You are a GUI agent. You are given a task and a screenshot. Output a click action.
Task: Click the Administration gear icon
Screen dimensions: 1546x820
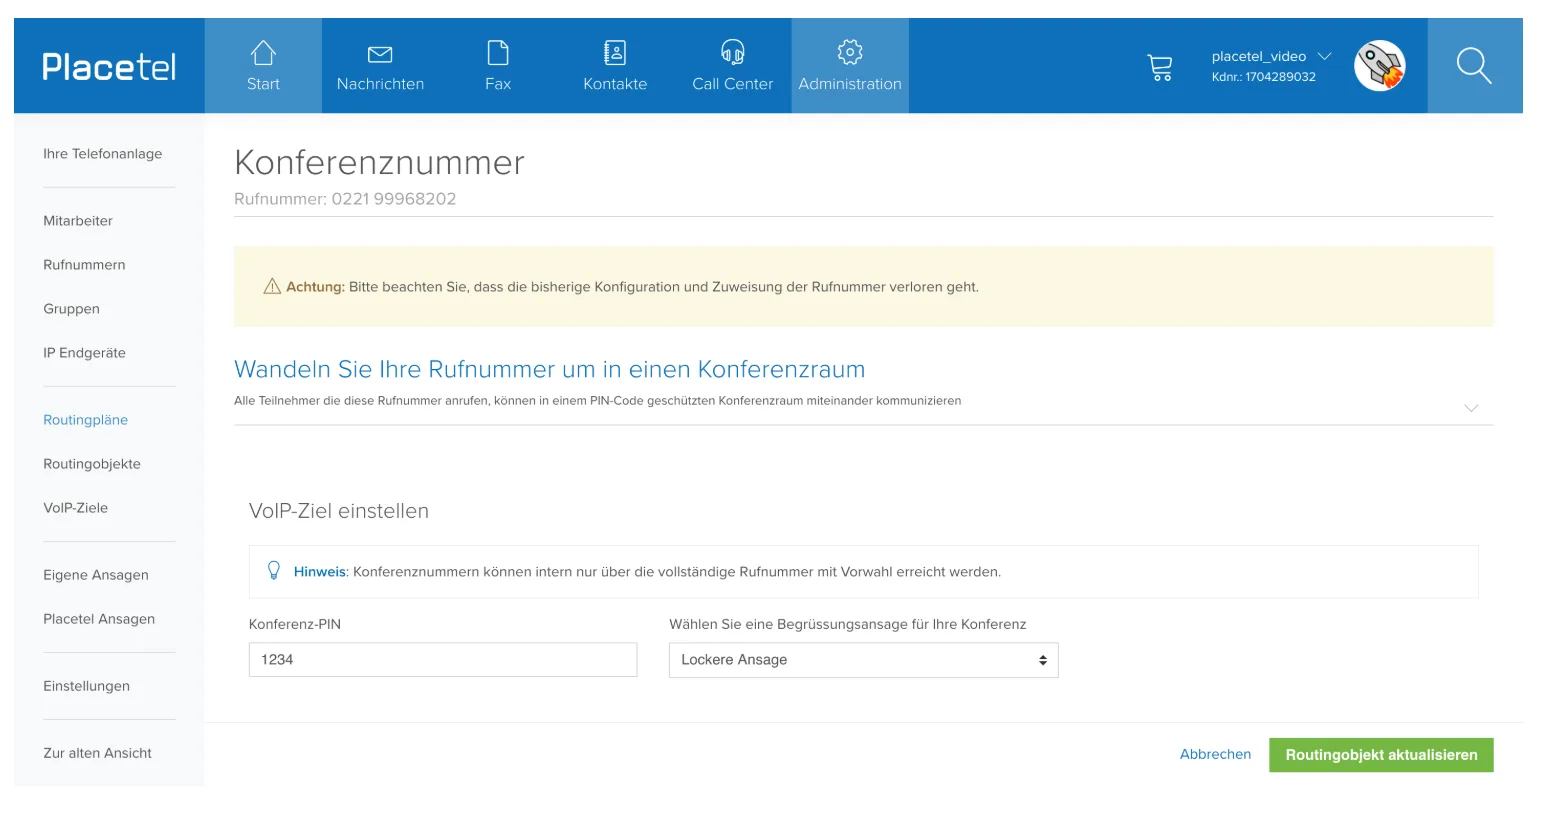(850, 52)
